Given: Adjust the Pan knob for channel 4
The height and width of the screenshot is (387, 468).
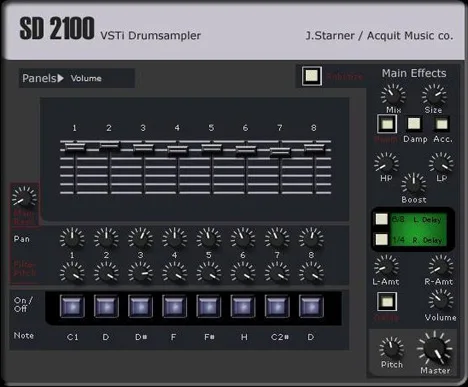Looking at the screenshot, I should 174,239.
